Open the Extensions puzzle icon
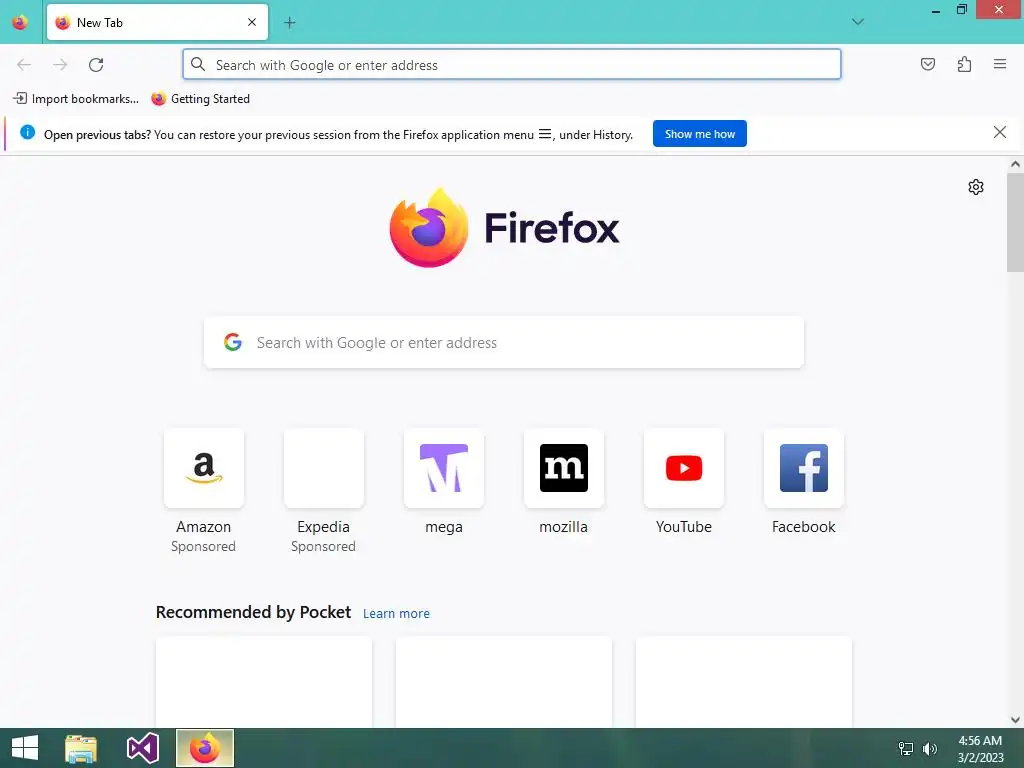 click(x=965, y=64)
